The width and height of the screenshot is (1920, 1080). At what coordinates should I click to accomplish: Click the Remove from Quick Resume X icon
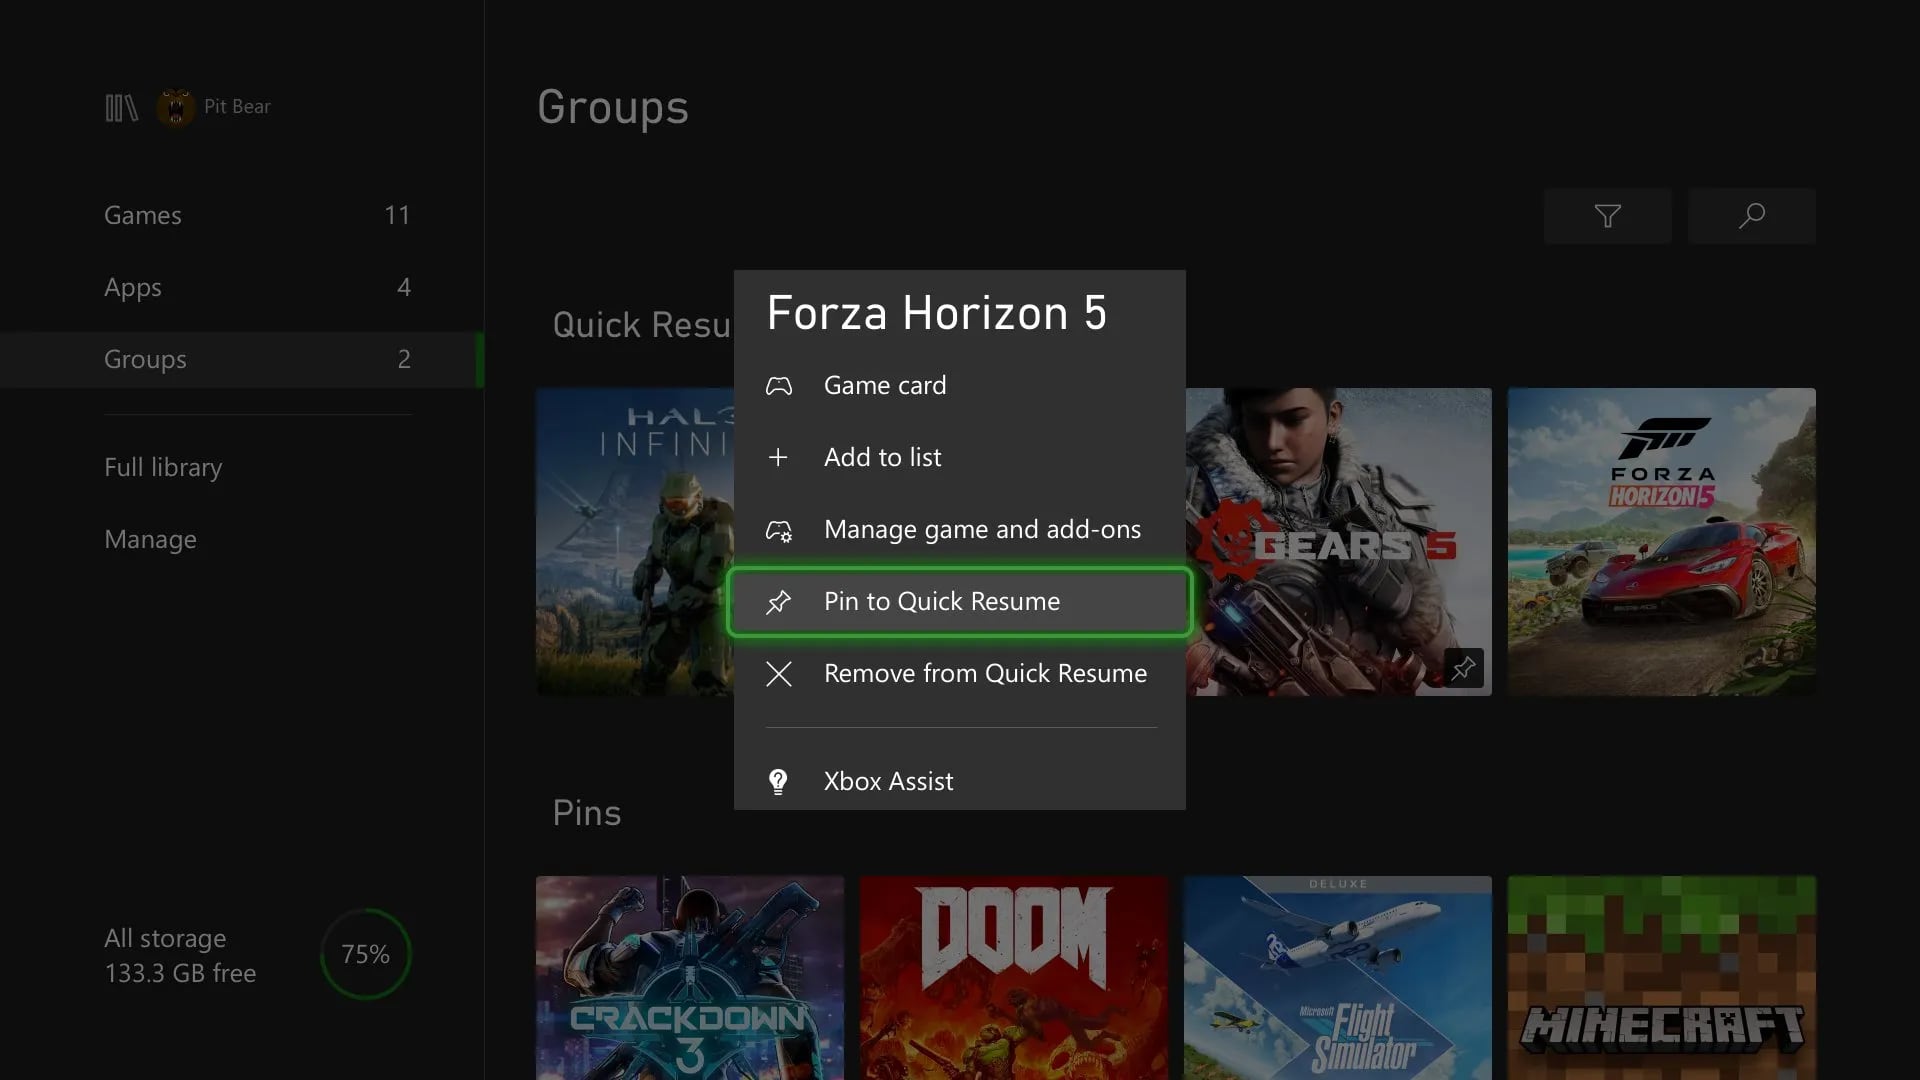[780, 673]
